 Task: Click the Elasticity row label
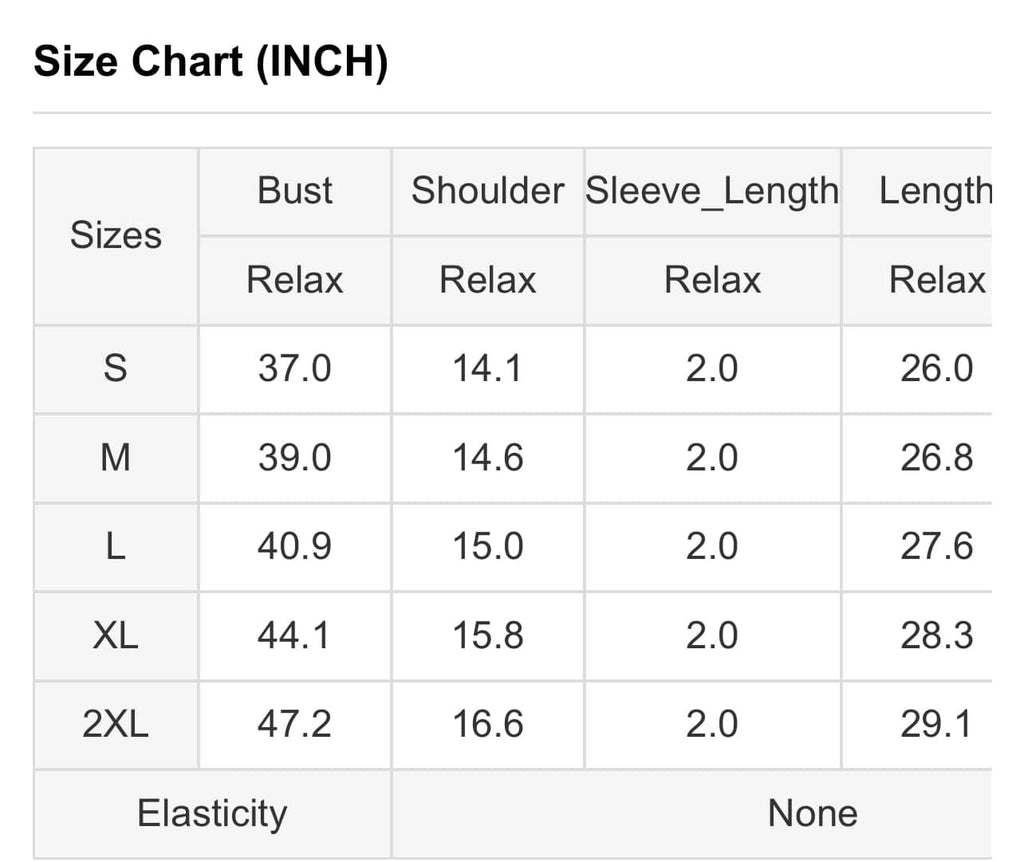coord(212,814)
